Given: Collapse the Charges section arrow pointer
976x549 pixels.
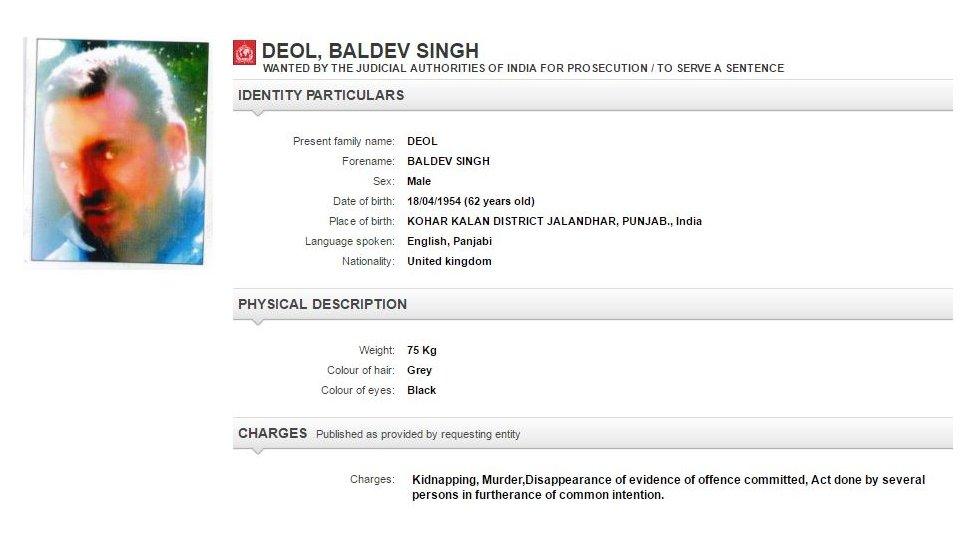Looking at the screenshot, I should (258, 451).
